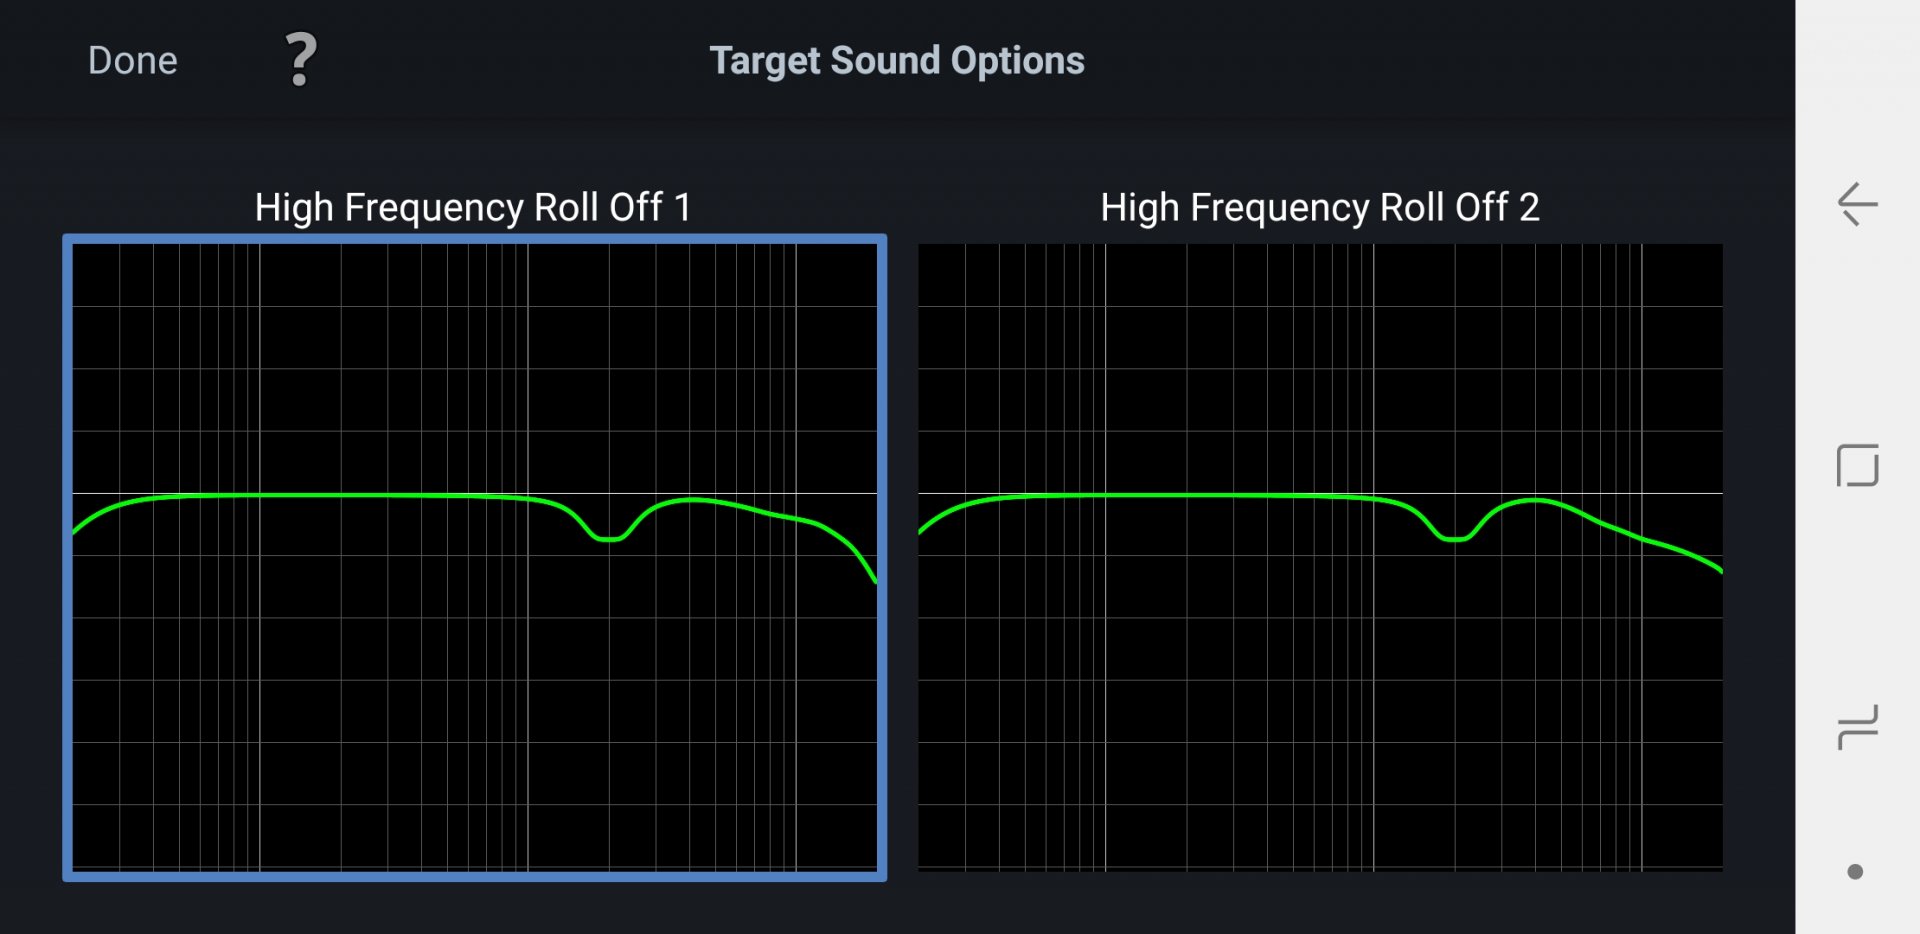
Task: Click the High Frequency Roll Off 1 label
Action: click(x=472, y=208)
